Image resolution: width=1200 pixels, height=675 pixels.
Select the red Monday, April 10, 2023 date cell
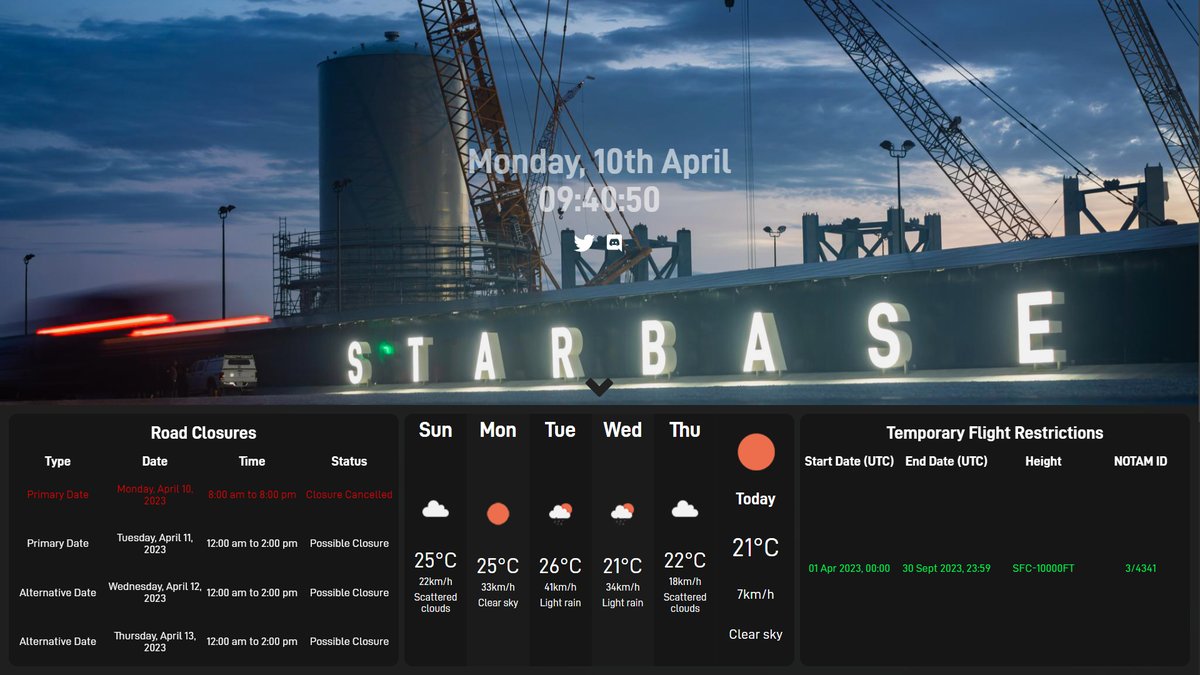coord(155,494)
